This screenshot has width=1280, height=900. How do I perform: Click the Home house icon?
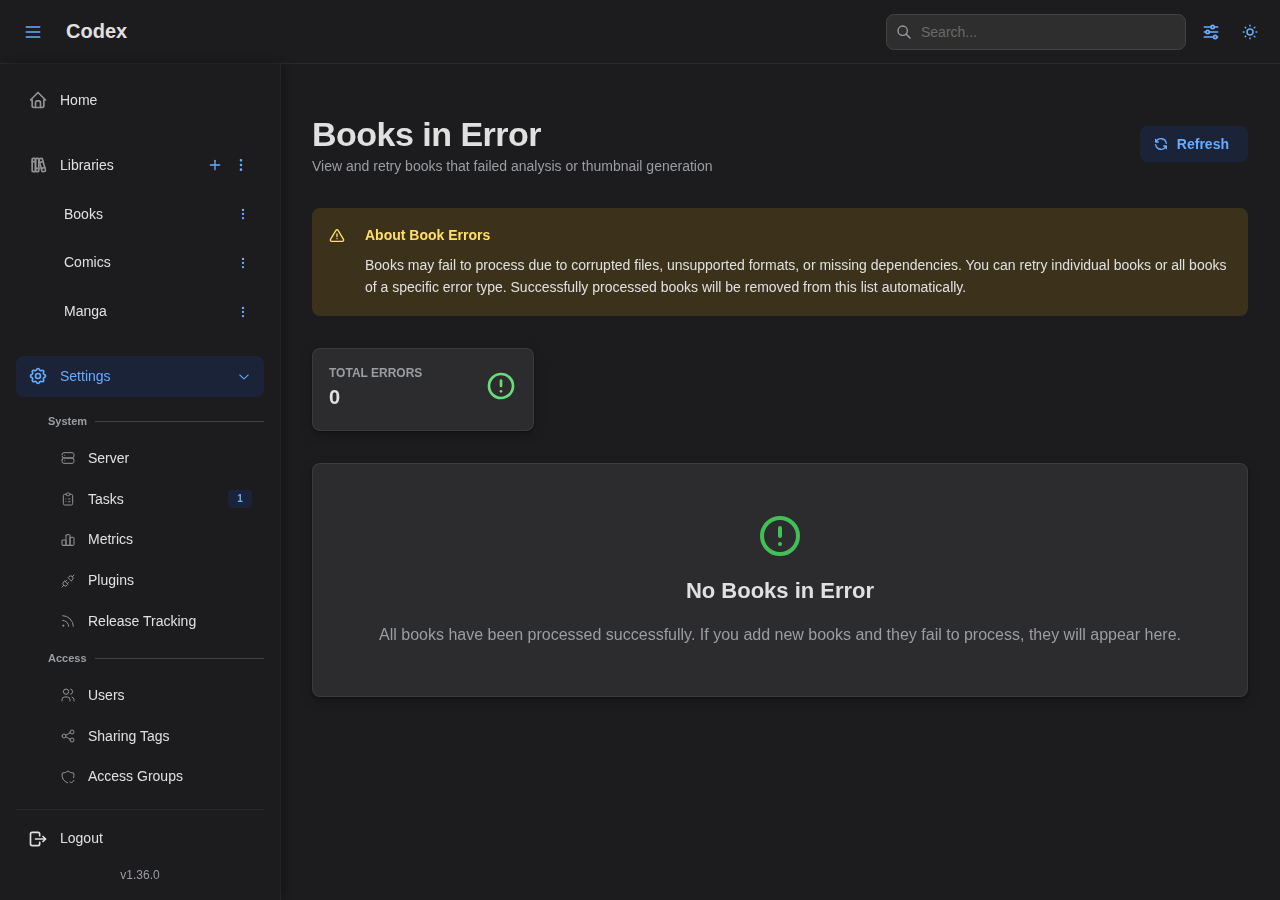(38, 100)
